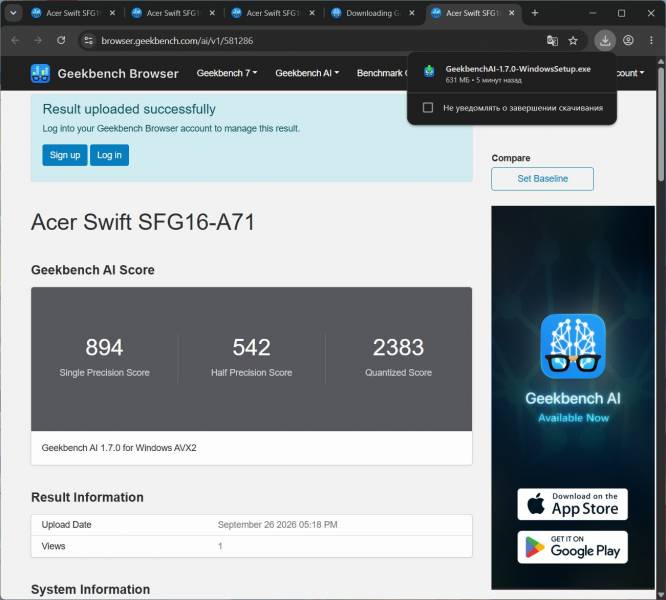Close the active Acer Swift tab
This screenshot has width=666, height=600.
511,13
